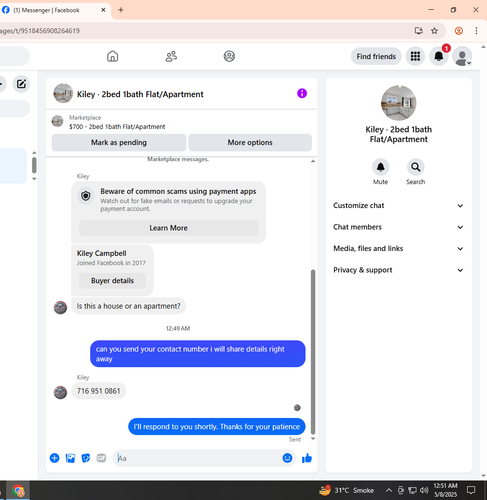This screenshot has height=500, width=487.
Task: Click the Kiley Campbell name text
Action: click(101, 253)
